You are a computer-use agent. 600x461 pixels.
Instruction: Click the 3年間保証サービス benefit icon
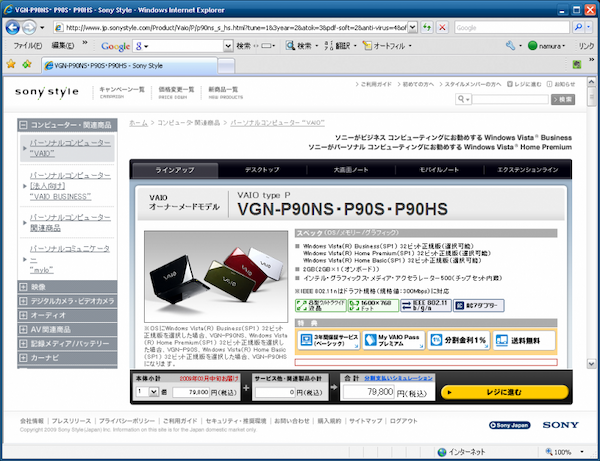coord(328,340)
